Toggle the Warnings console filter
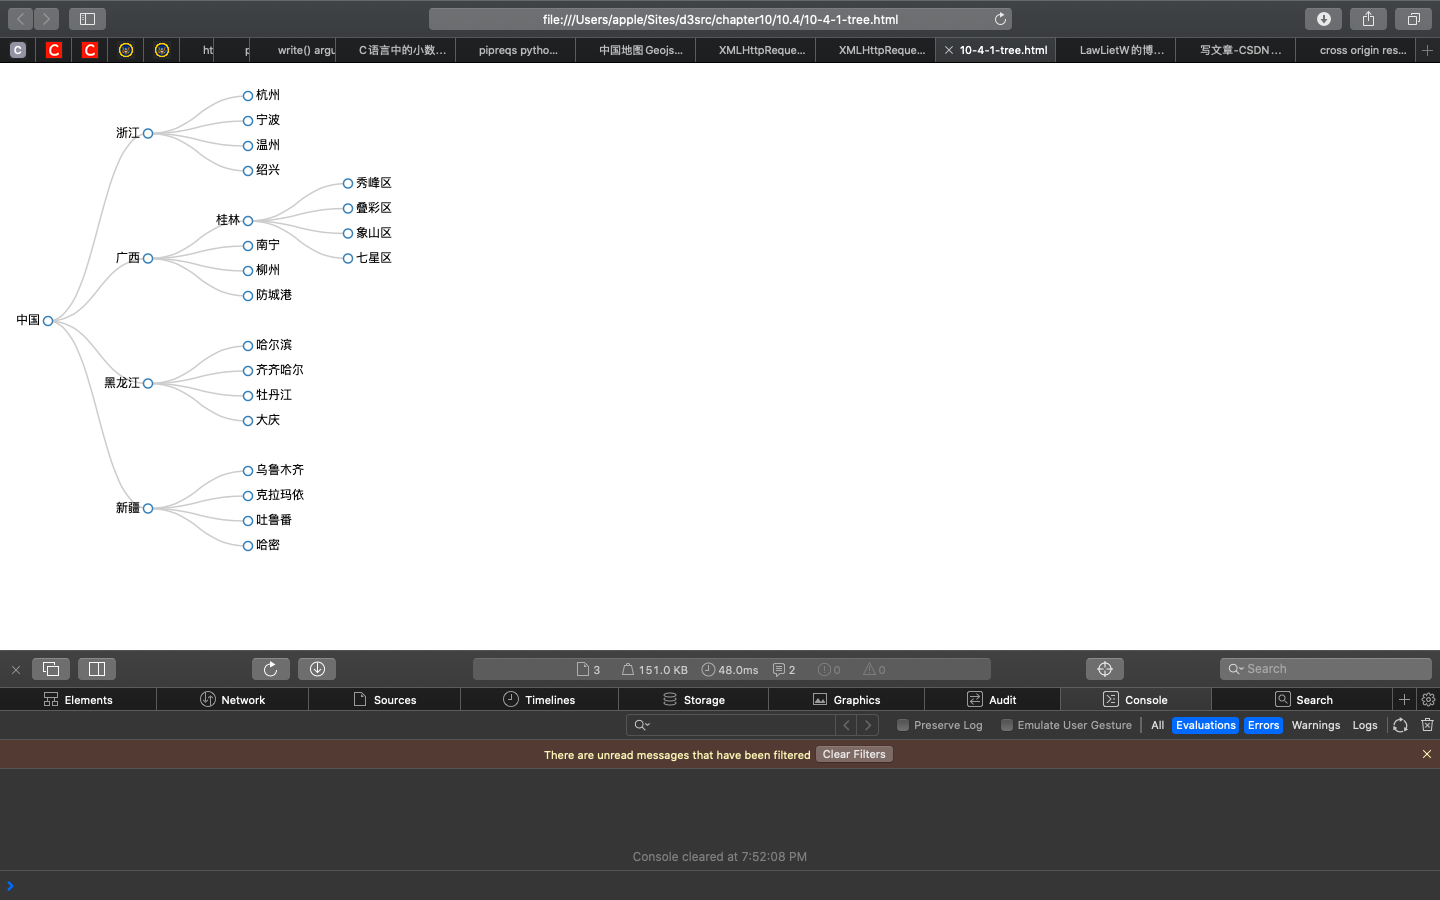The width and height of the screenshot is (1440, 900). [1315, 725]
